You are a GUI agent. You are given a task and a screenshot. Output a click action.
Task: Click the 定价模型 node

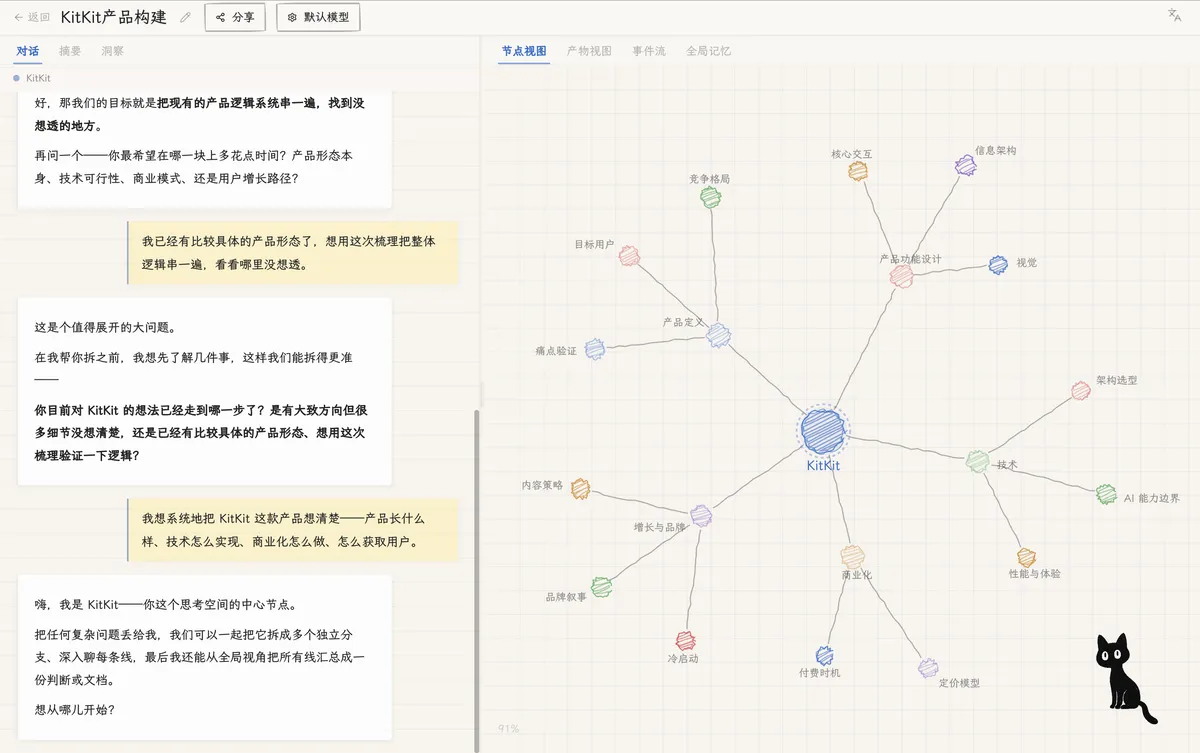coord(928,668)
